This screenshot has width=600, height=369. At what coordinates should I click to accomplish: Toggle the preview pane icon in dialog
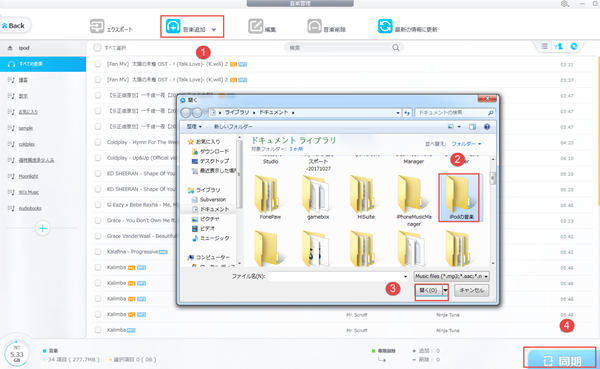pyautogui.click(x=473, y=127)
